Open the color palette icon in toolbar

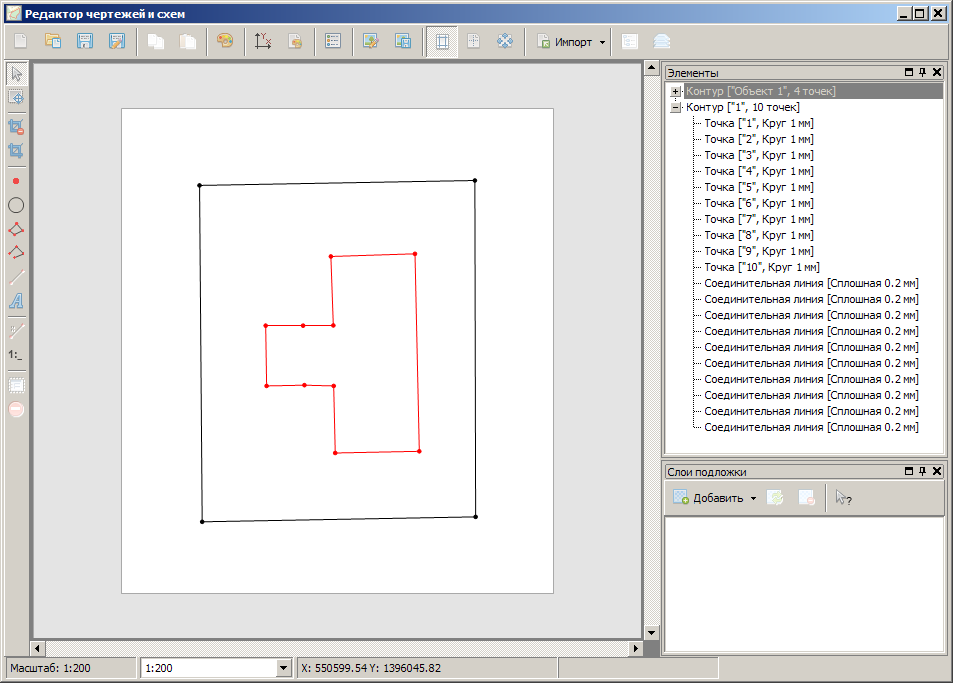[x=224, y=42]
